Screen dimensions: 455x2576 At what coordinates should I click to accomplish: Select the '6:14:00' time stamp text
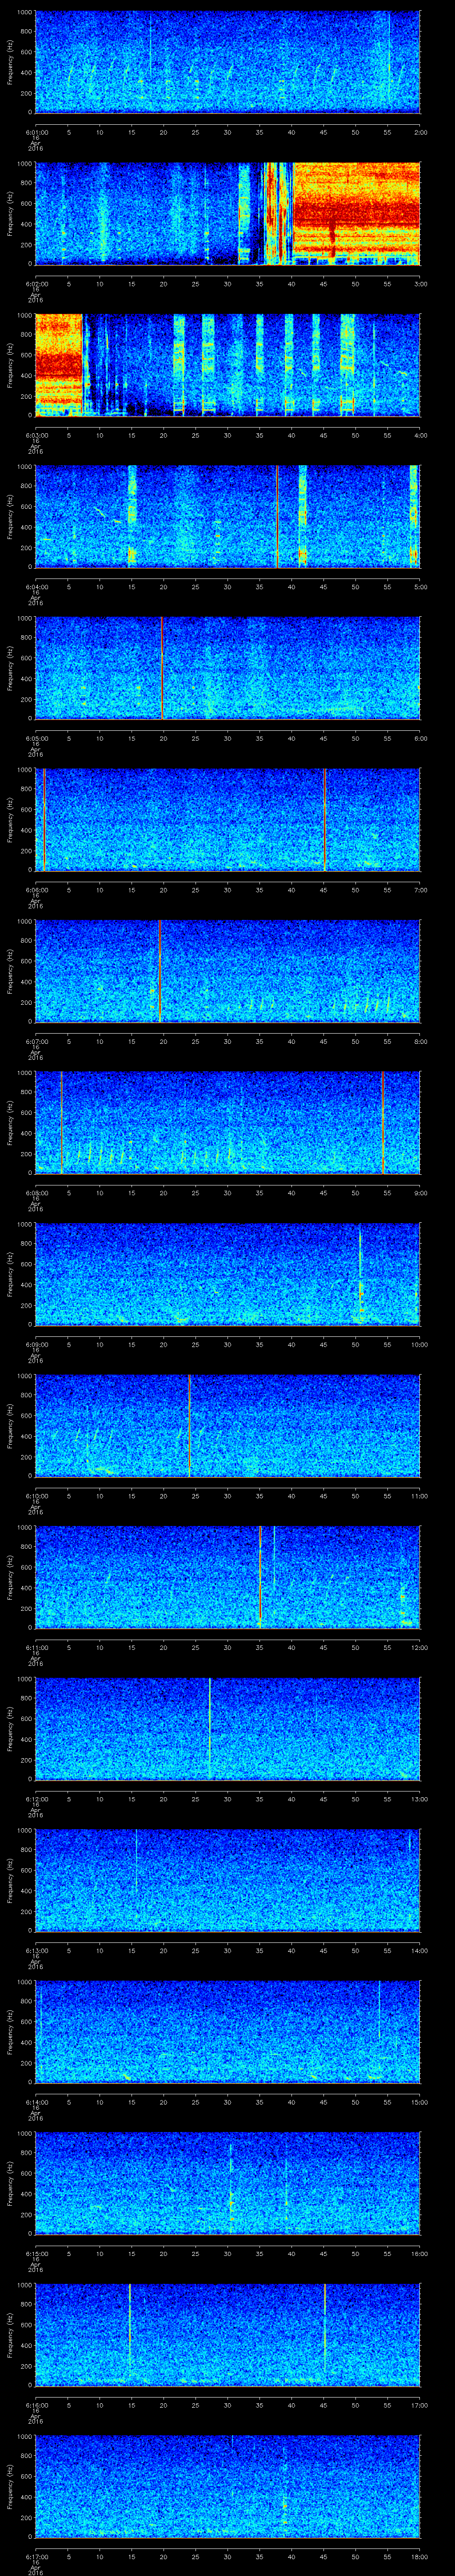37,2102
